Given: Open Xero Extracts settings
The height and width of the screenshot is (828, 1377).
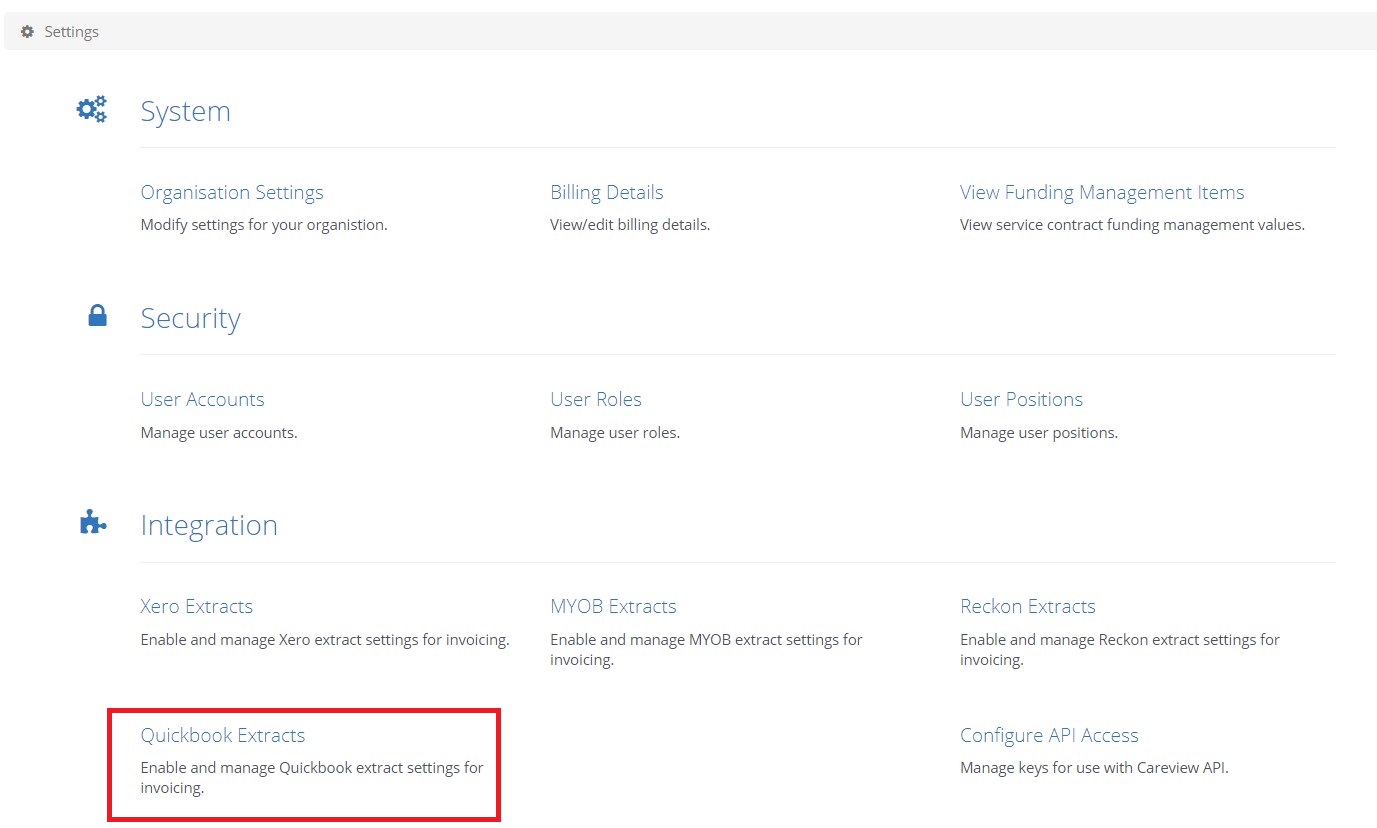Looking at the screenshot, I should pyautogui.click(x=196, y=606).
